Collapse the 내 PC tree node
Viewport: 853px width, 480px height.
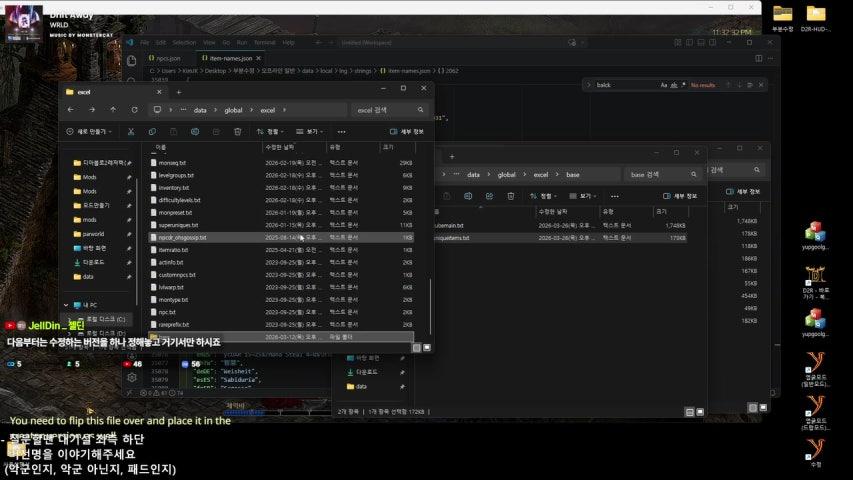(x=66, y=305)
